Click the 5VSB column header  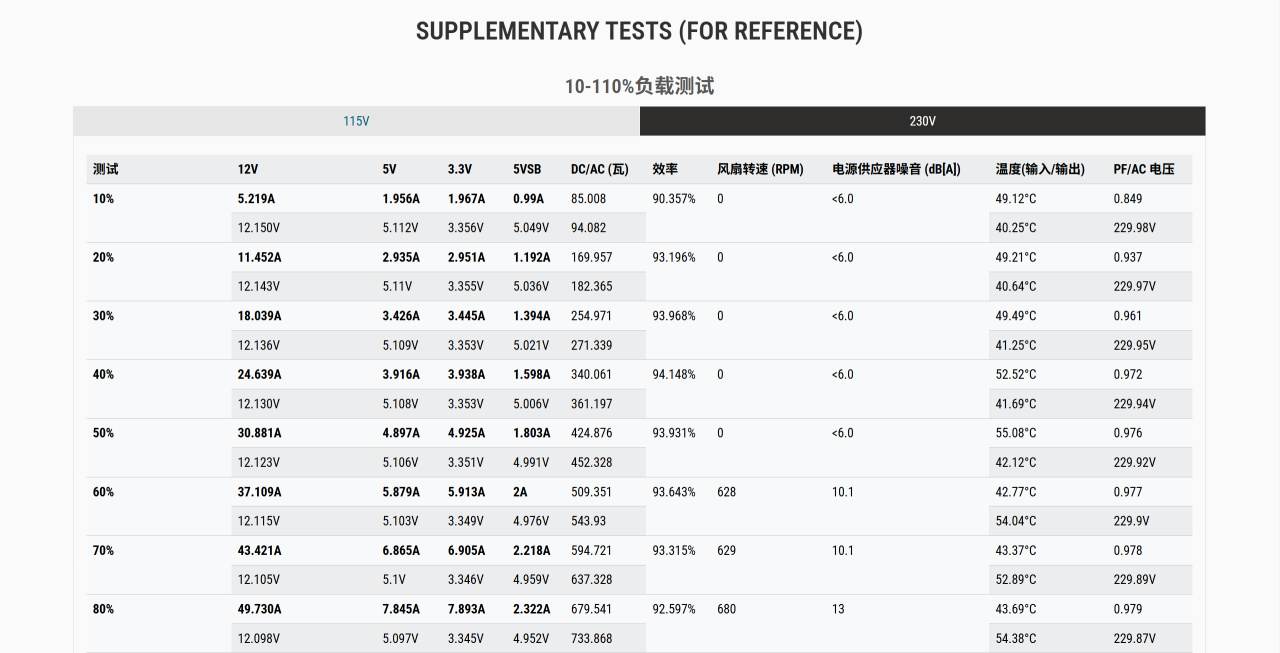coord(527,169)
